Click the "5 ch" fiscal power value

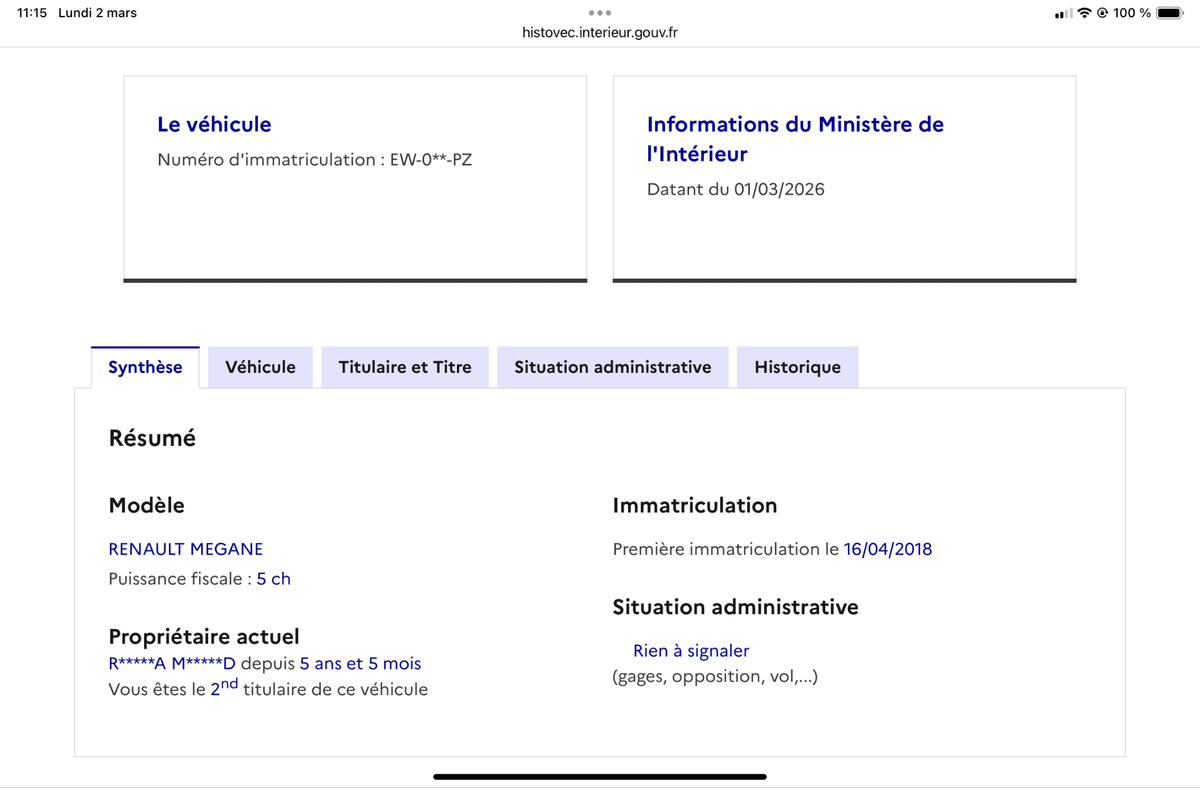[x=274, y=578]
